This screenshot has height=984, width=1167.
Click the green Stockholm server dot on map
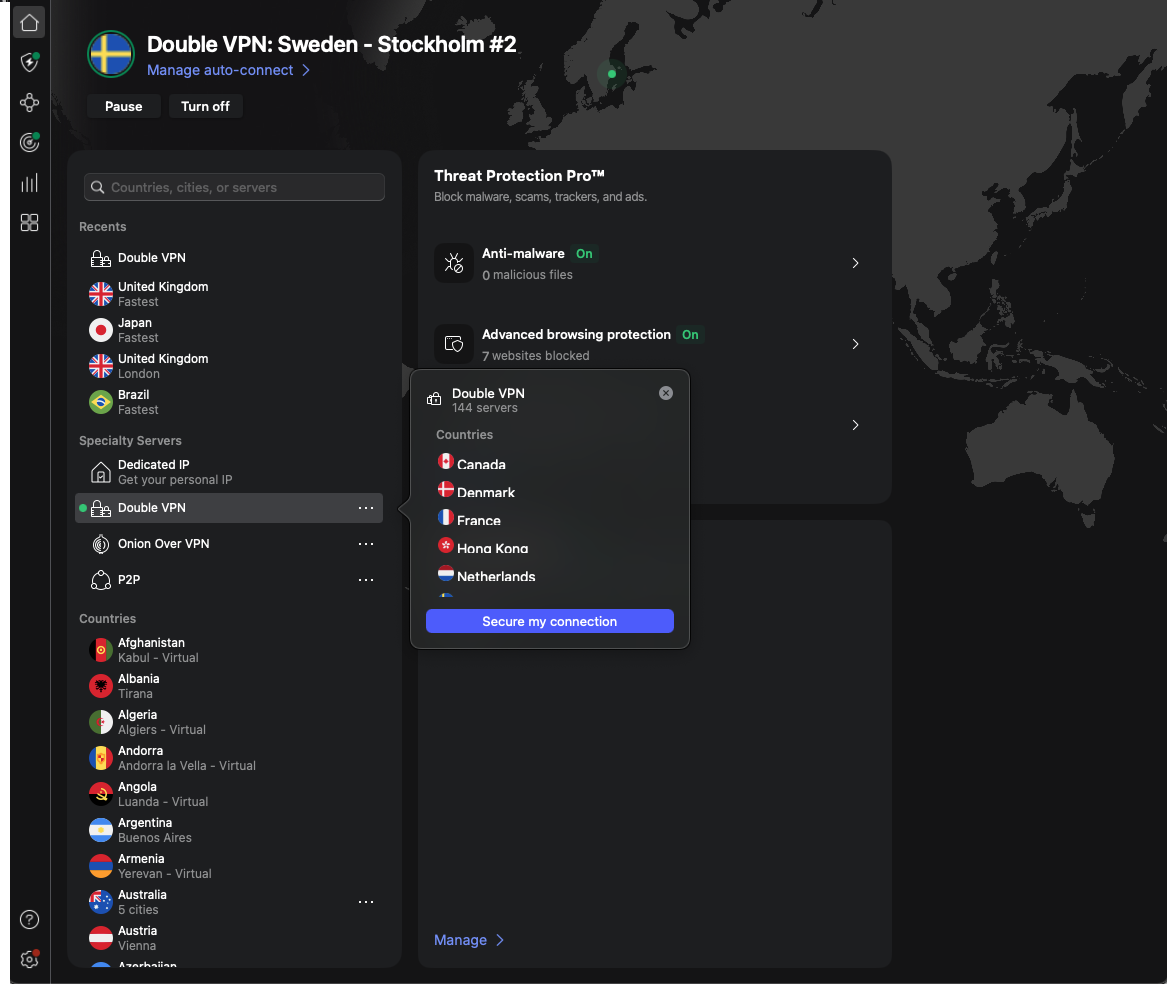tap(612, 74)
